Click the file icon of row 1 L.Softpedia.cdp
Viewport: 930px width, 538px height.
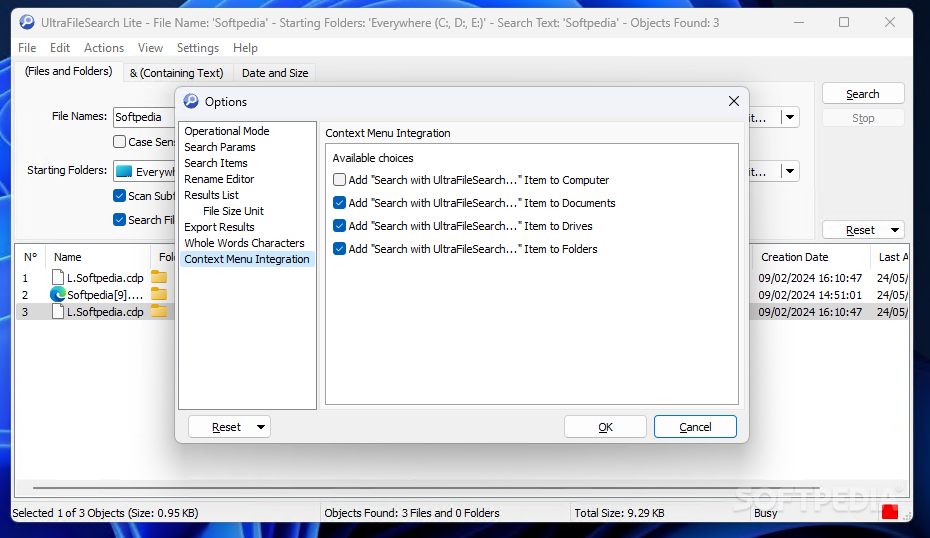click(58, 277)
